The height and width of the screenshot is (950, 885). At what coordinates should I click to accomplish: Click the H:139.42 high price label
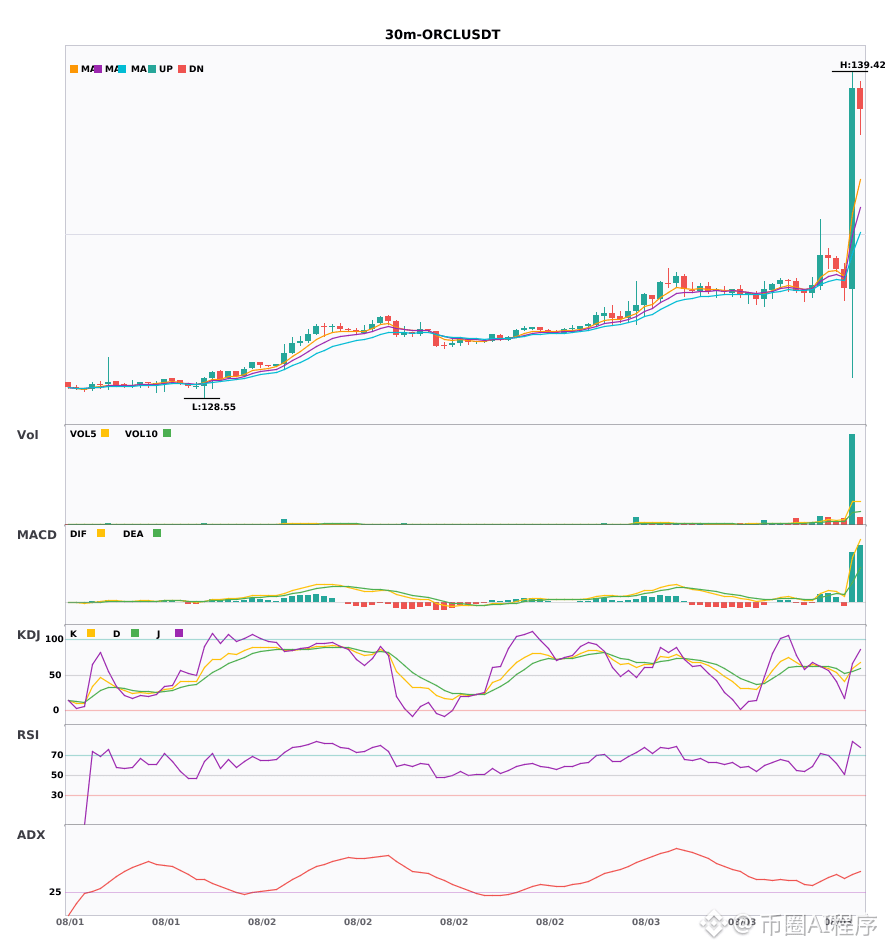pyautogui.click(x=862, y=65)
